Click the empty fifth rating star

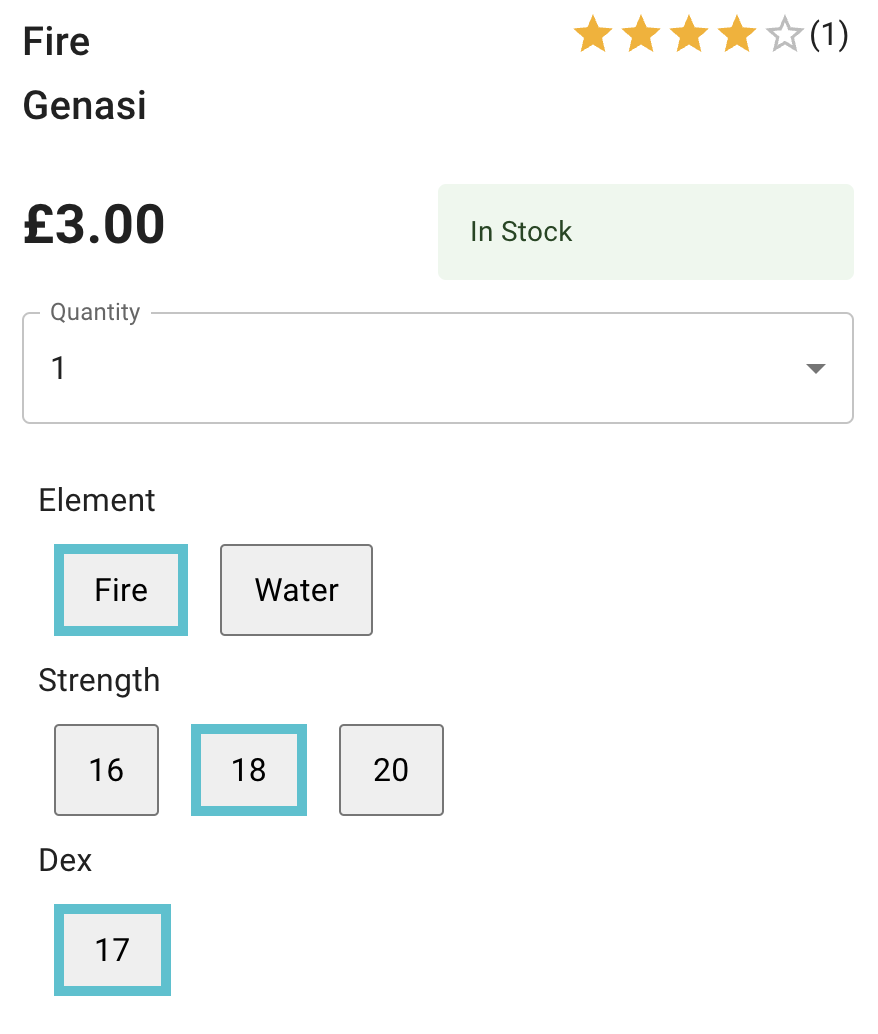785,36
